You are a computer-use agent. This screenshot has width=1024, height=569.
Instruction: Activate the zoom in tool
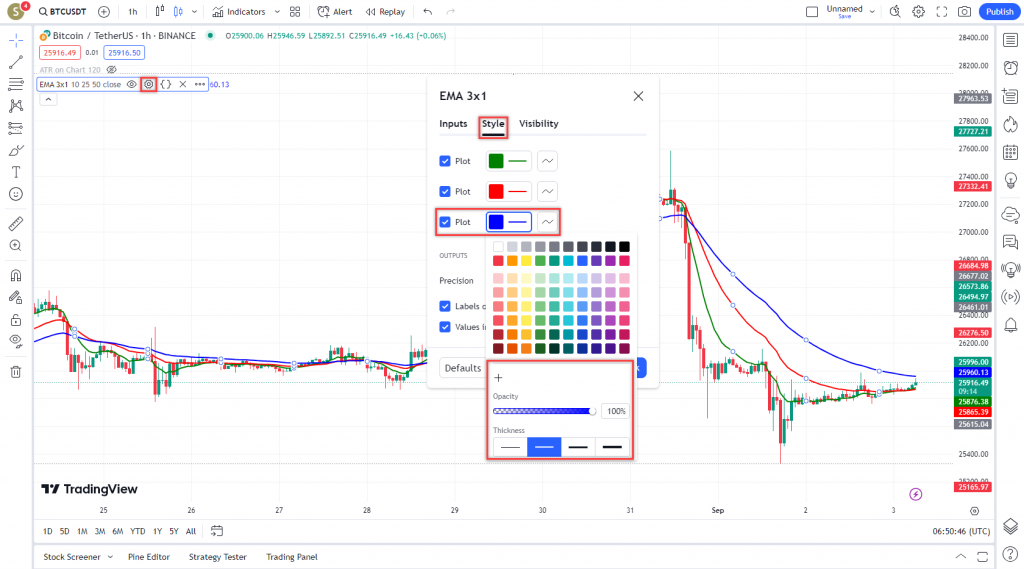[16, 246]
